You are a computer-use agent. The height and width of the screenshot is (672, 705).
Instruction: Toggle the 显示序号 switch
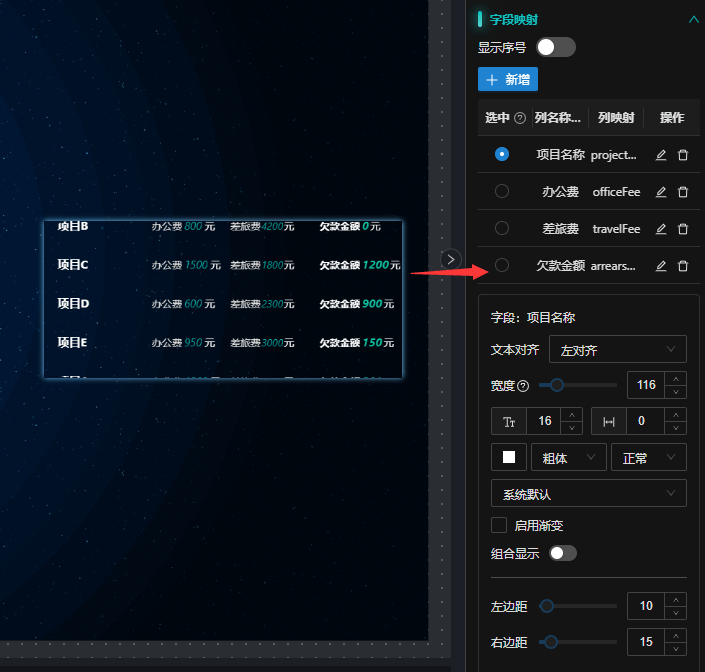556,47
